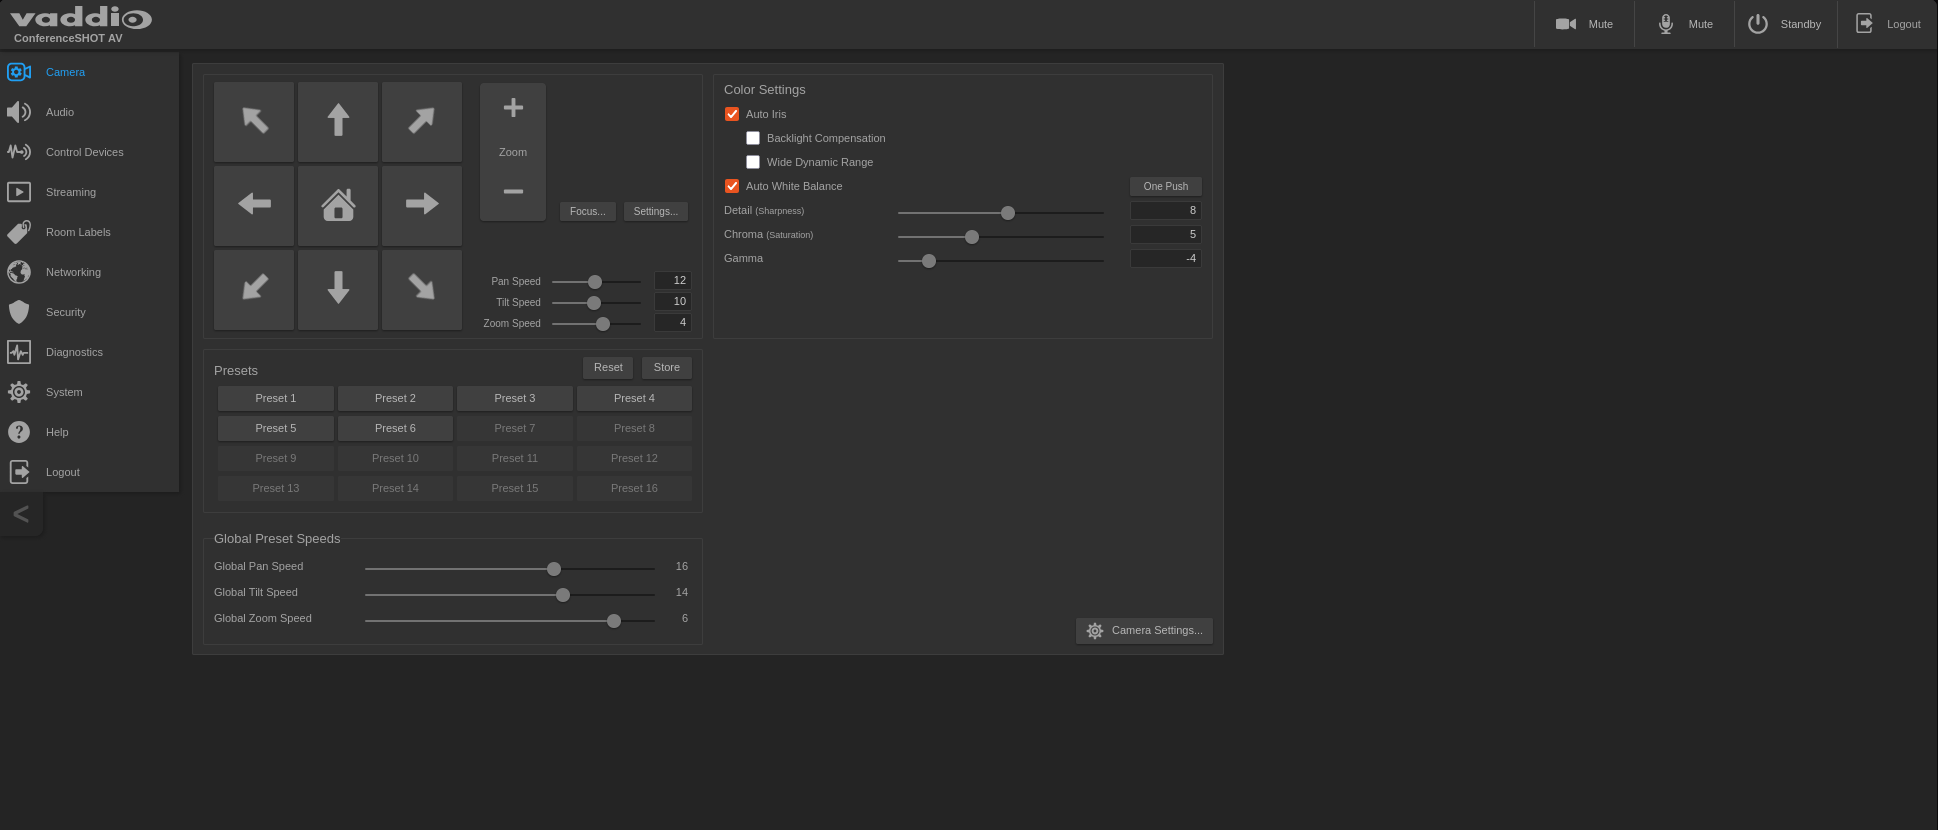1938x830 pixels.
Task: Recall Preset 5
Action: pyautogui.click(x=276, y=428)
